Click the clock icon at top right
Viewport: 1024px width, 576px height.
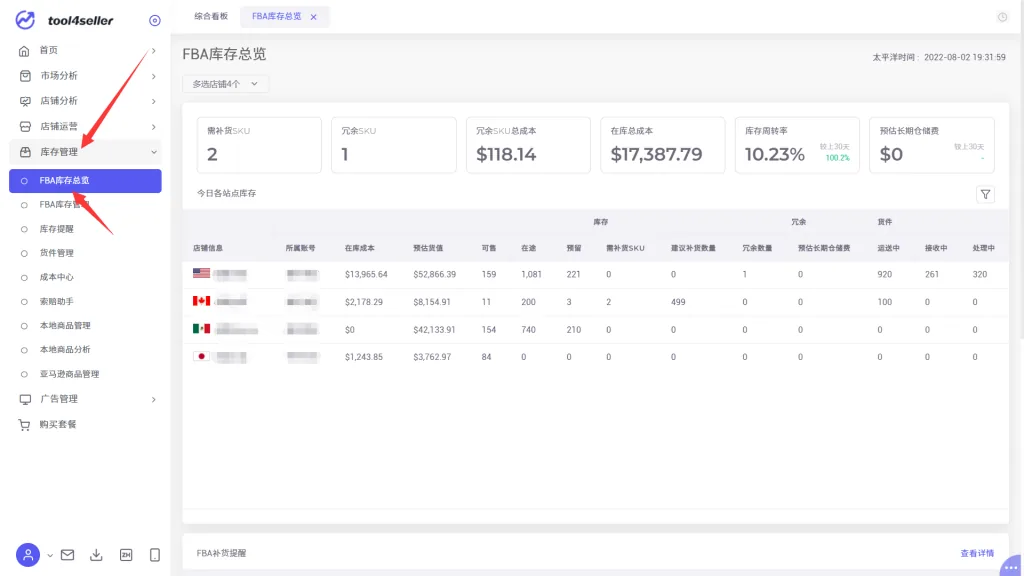(1002, 17)
